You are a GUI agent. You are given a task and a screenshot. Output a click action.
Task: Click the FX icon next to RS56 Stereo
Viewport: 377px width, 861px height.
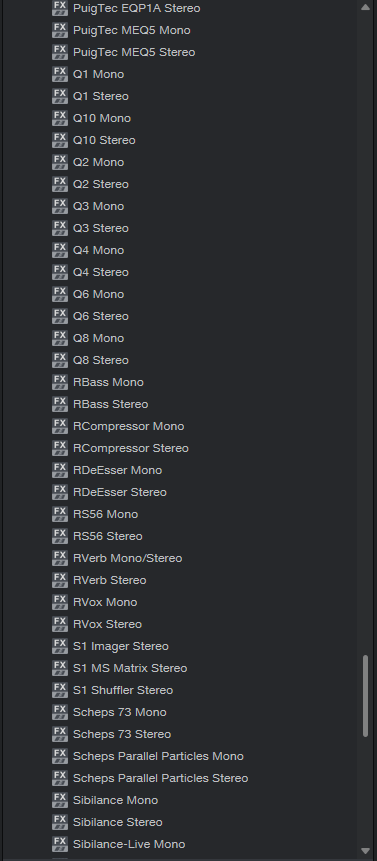point(60,536)
